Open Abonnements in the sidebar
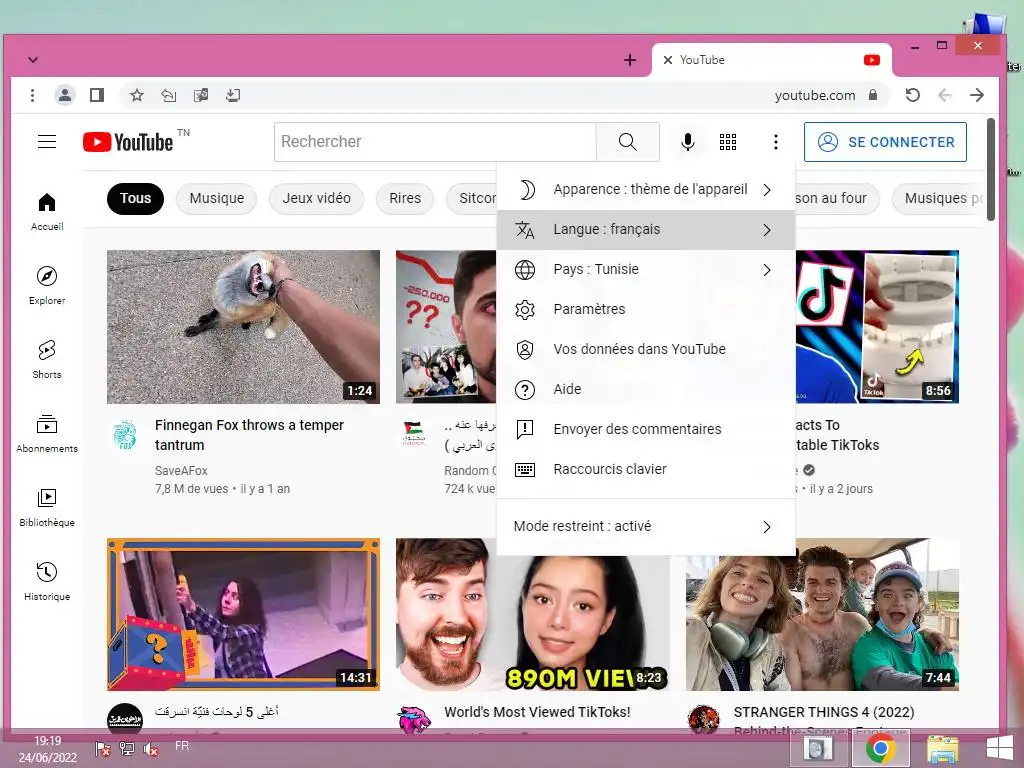Image resolution: width=1024 pixels, height=768 pixels. [x=47, y=433]
